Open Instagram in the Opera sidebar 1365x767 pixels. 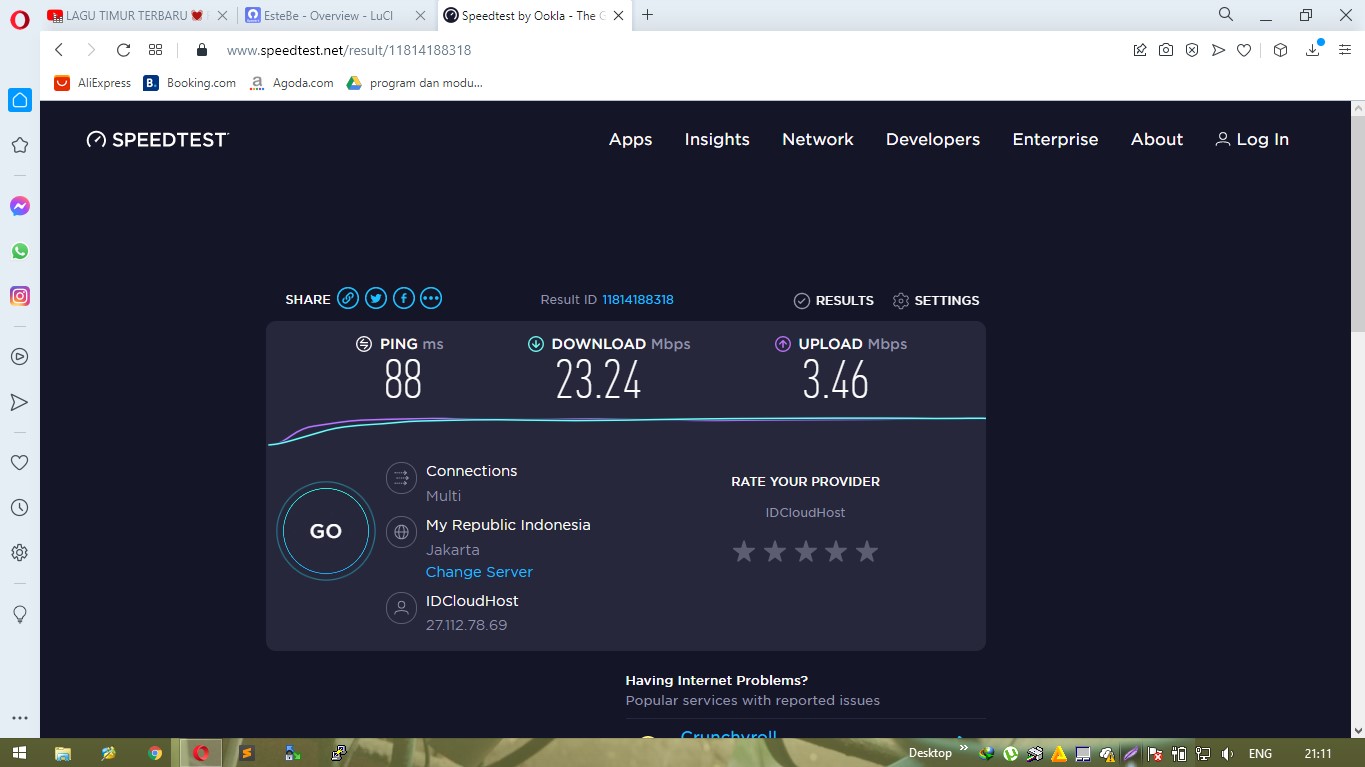click(19, 296)
